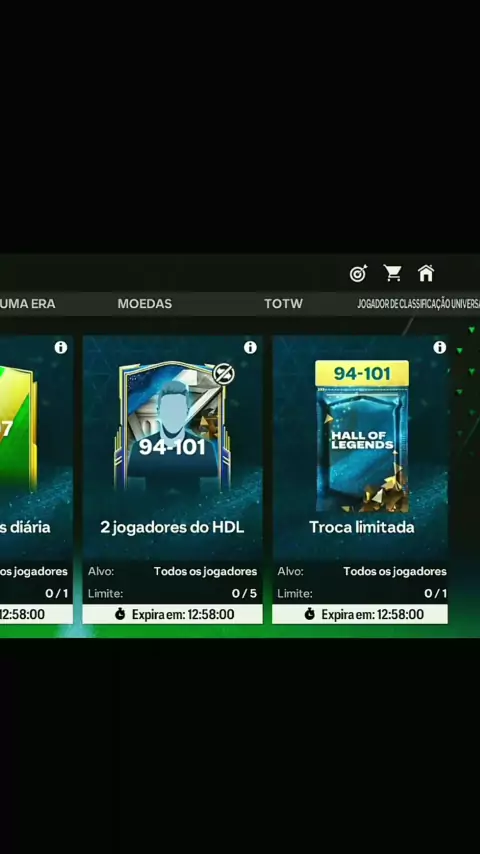Tap the stopwatch icon under 2 jogadores do HDL
The image size is (480, 854).
click(x=120, y=614)
